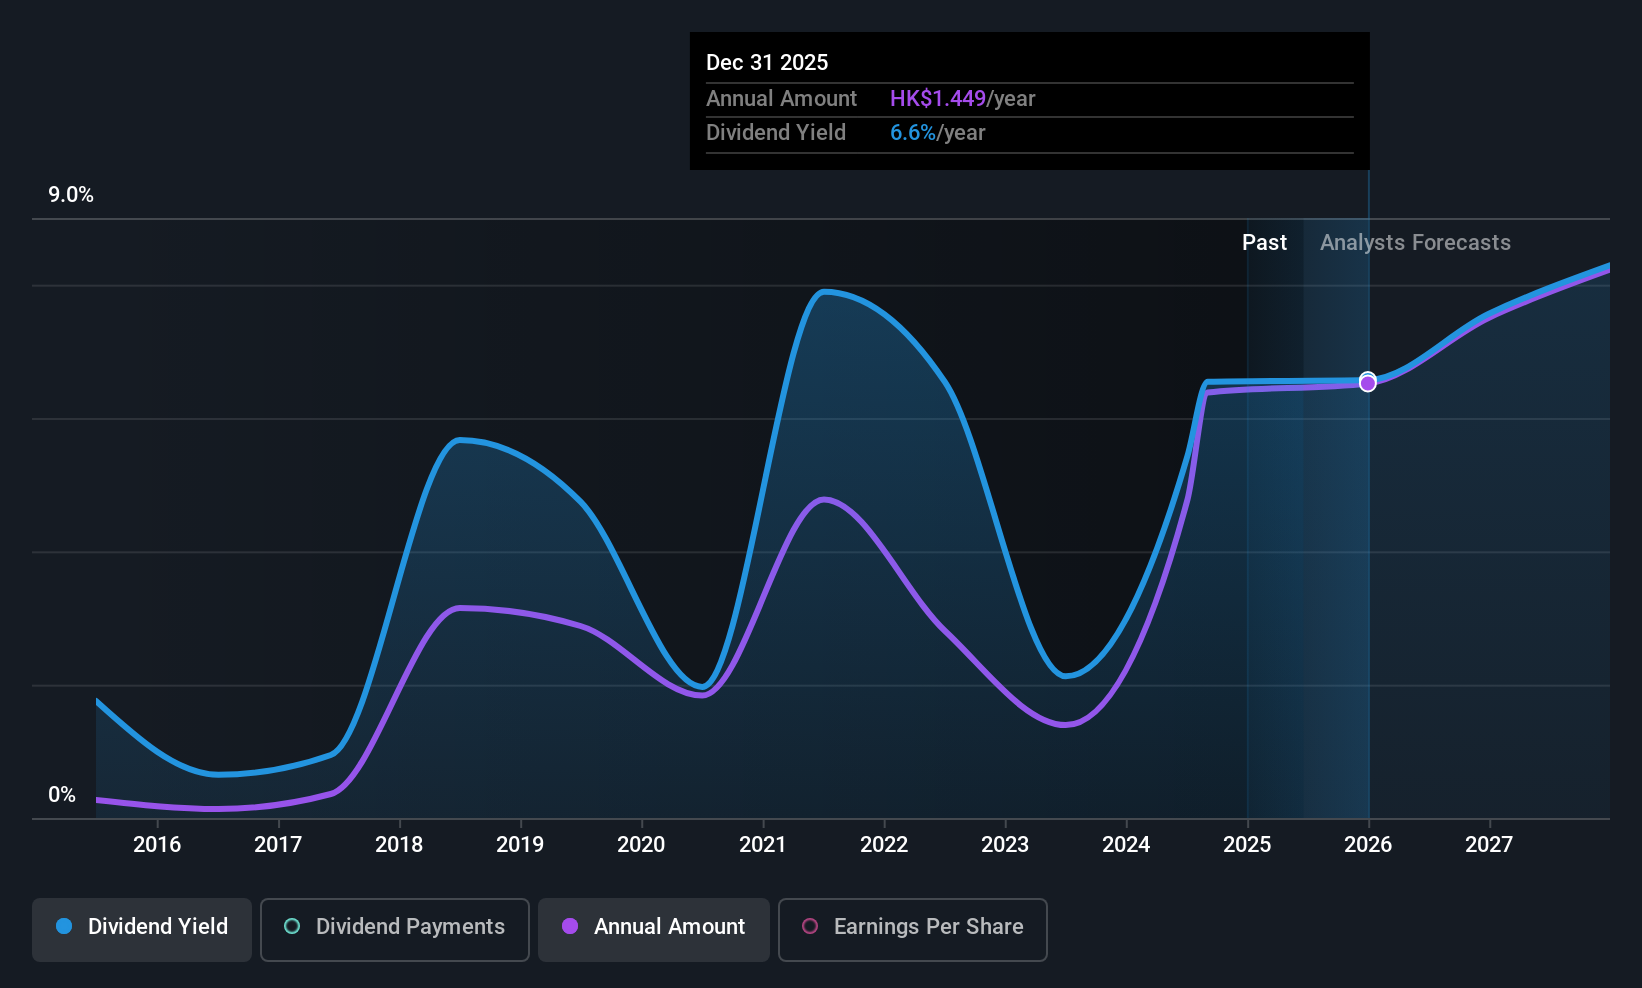Select the 2018 x-axis label
The width and height of the screenshot is (1642, 988).
click(399, 844)
